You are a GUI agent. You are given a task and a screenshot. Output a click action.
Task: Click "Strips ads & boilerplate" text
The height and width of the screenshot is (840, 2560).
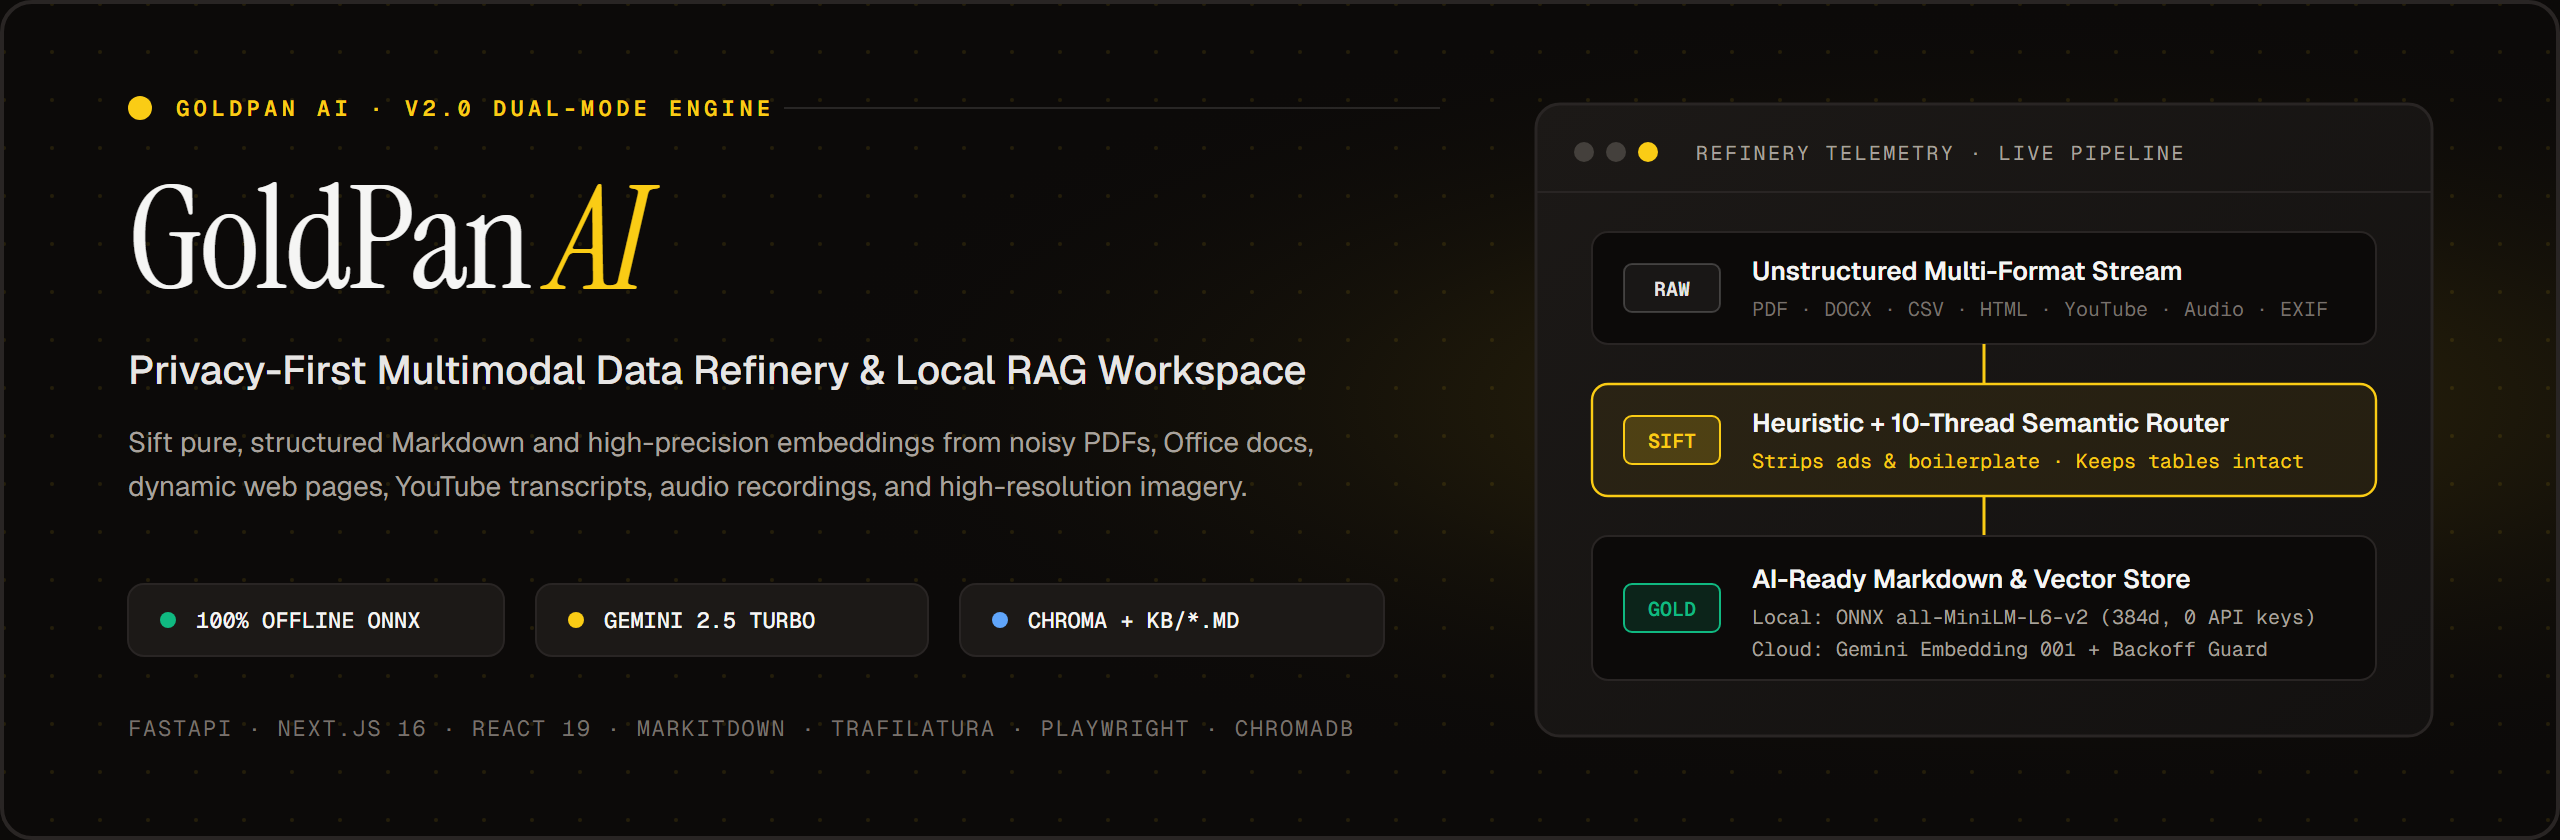point(1896,462)
